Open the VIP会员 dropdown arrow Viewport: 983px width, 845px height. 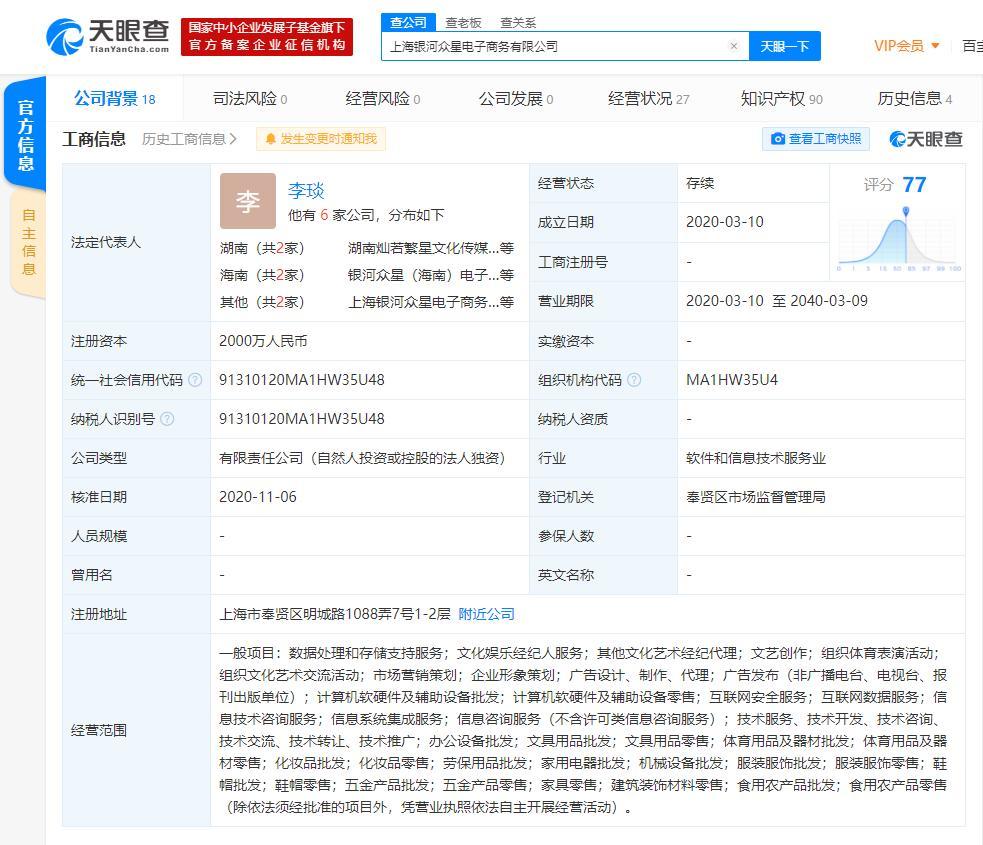[x=935, y=46]
